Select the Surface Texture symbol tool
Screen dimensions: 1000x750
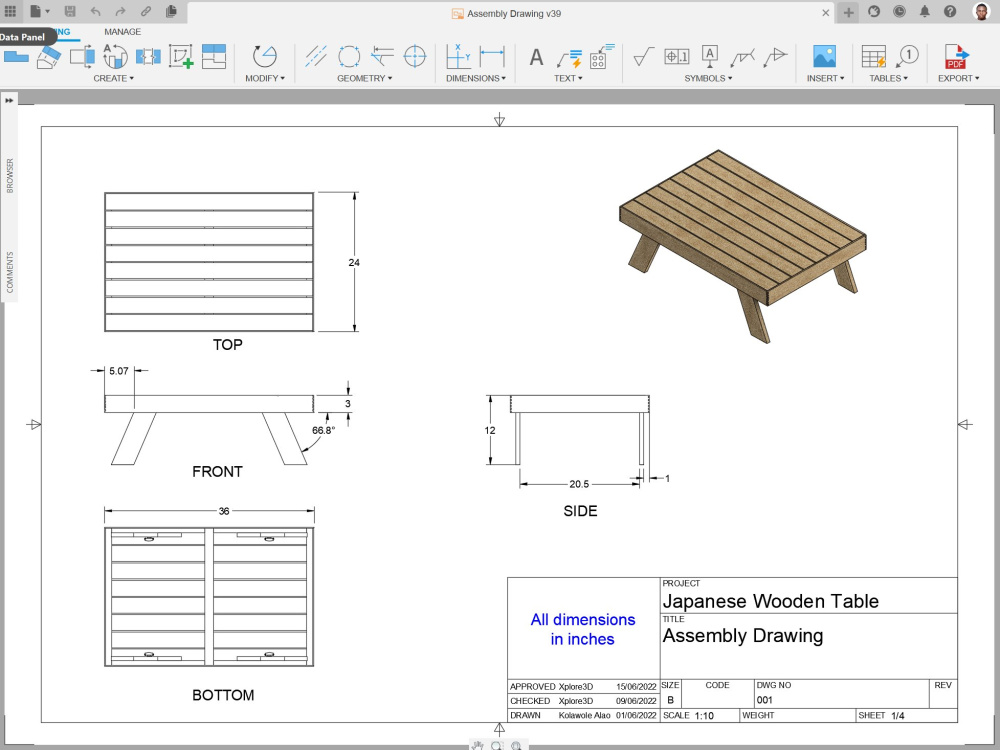(643, 57)
